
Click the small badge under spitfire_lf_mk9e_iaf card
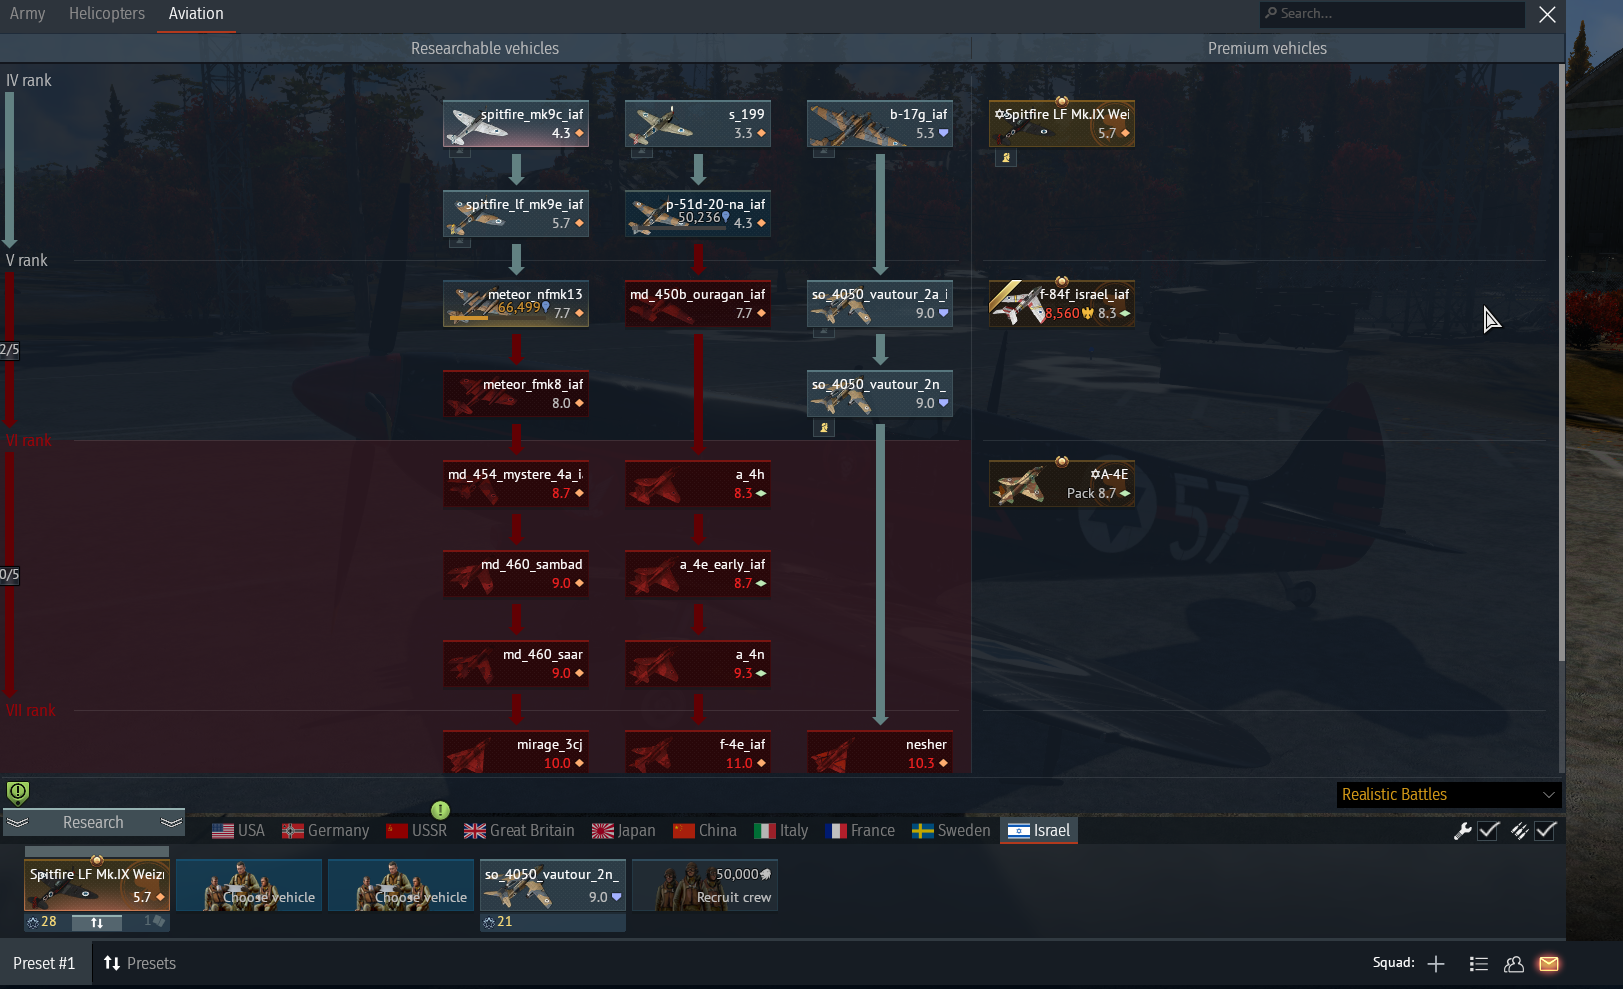459,242
